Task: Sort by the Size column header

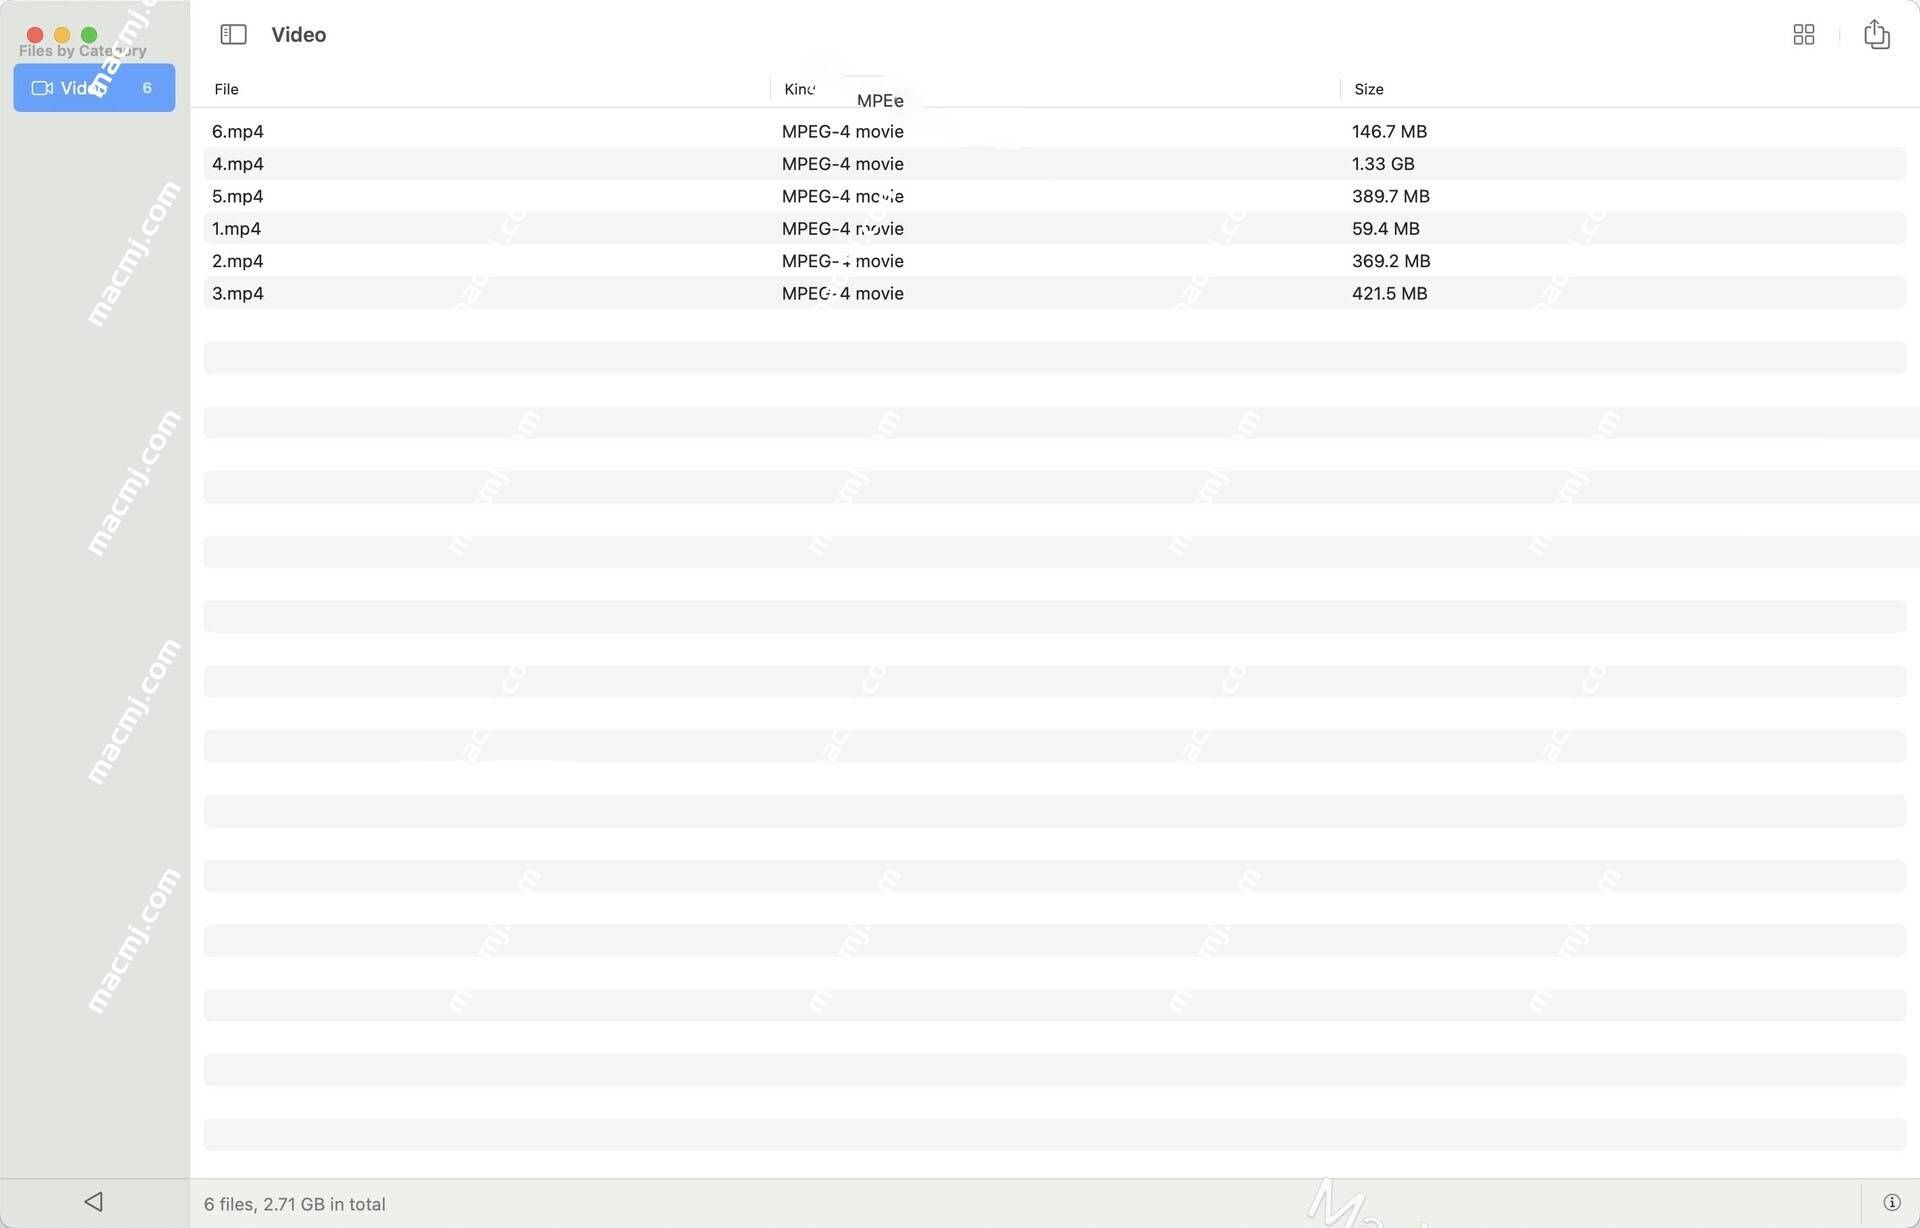Action: point(1368,89)
